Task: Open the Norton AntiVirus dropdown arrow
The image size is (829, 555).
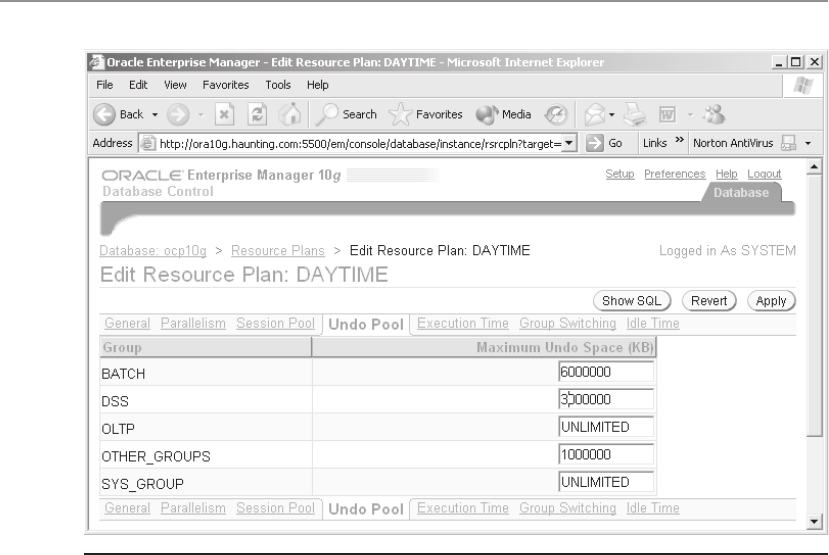Action: (x=808, y=143)
